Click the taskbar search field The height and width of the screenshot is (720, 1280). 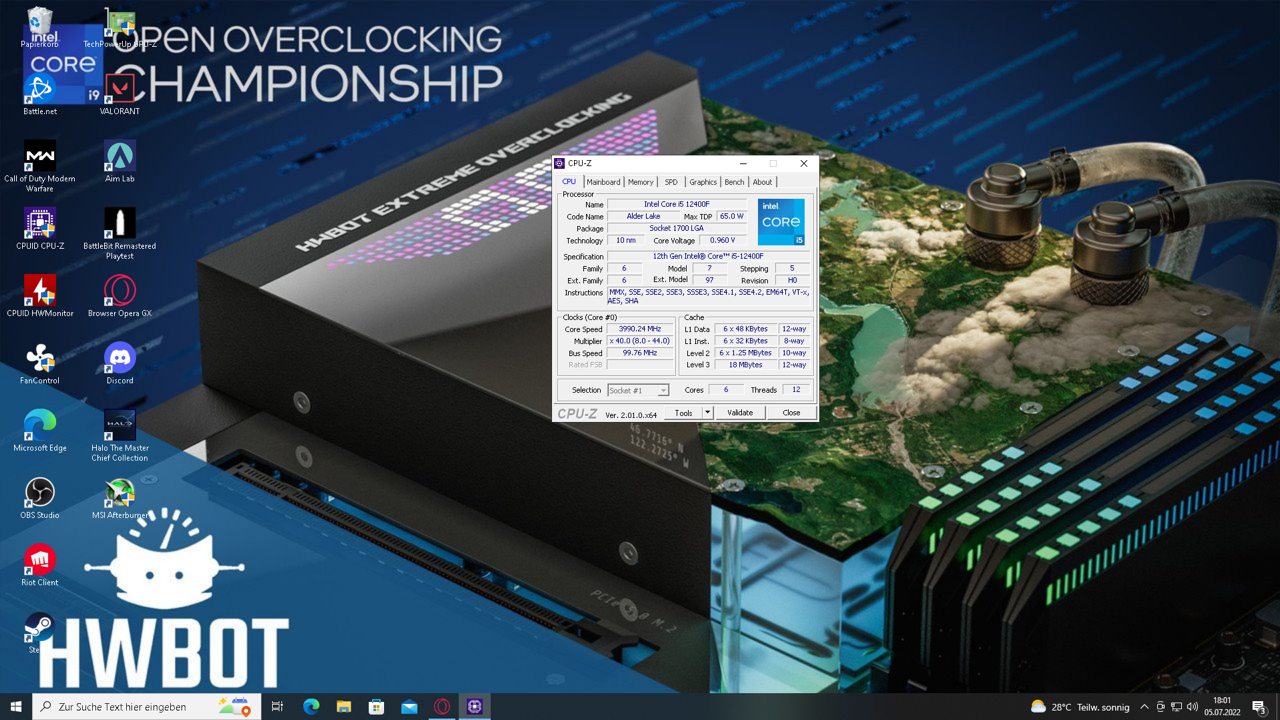point(147,706)
